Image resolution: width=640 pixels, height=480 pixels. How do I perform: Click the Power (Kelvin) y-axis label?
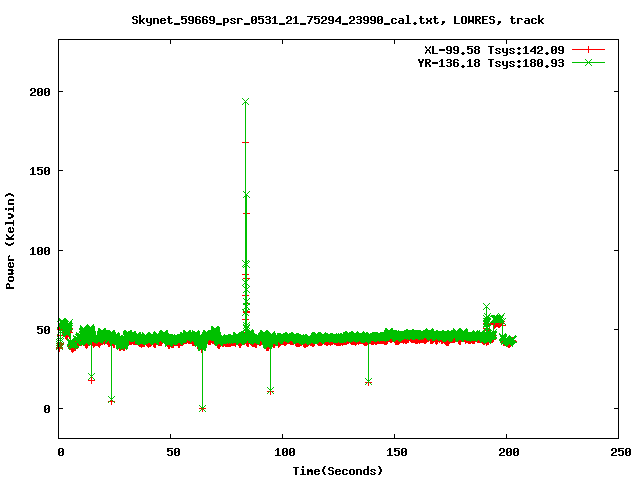coord(10,241)
